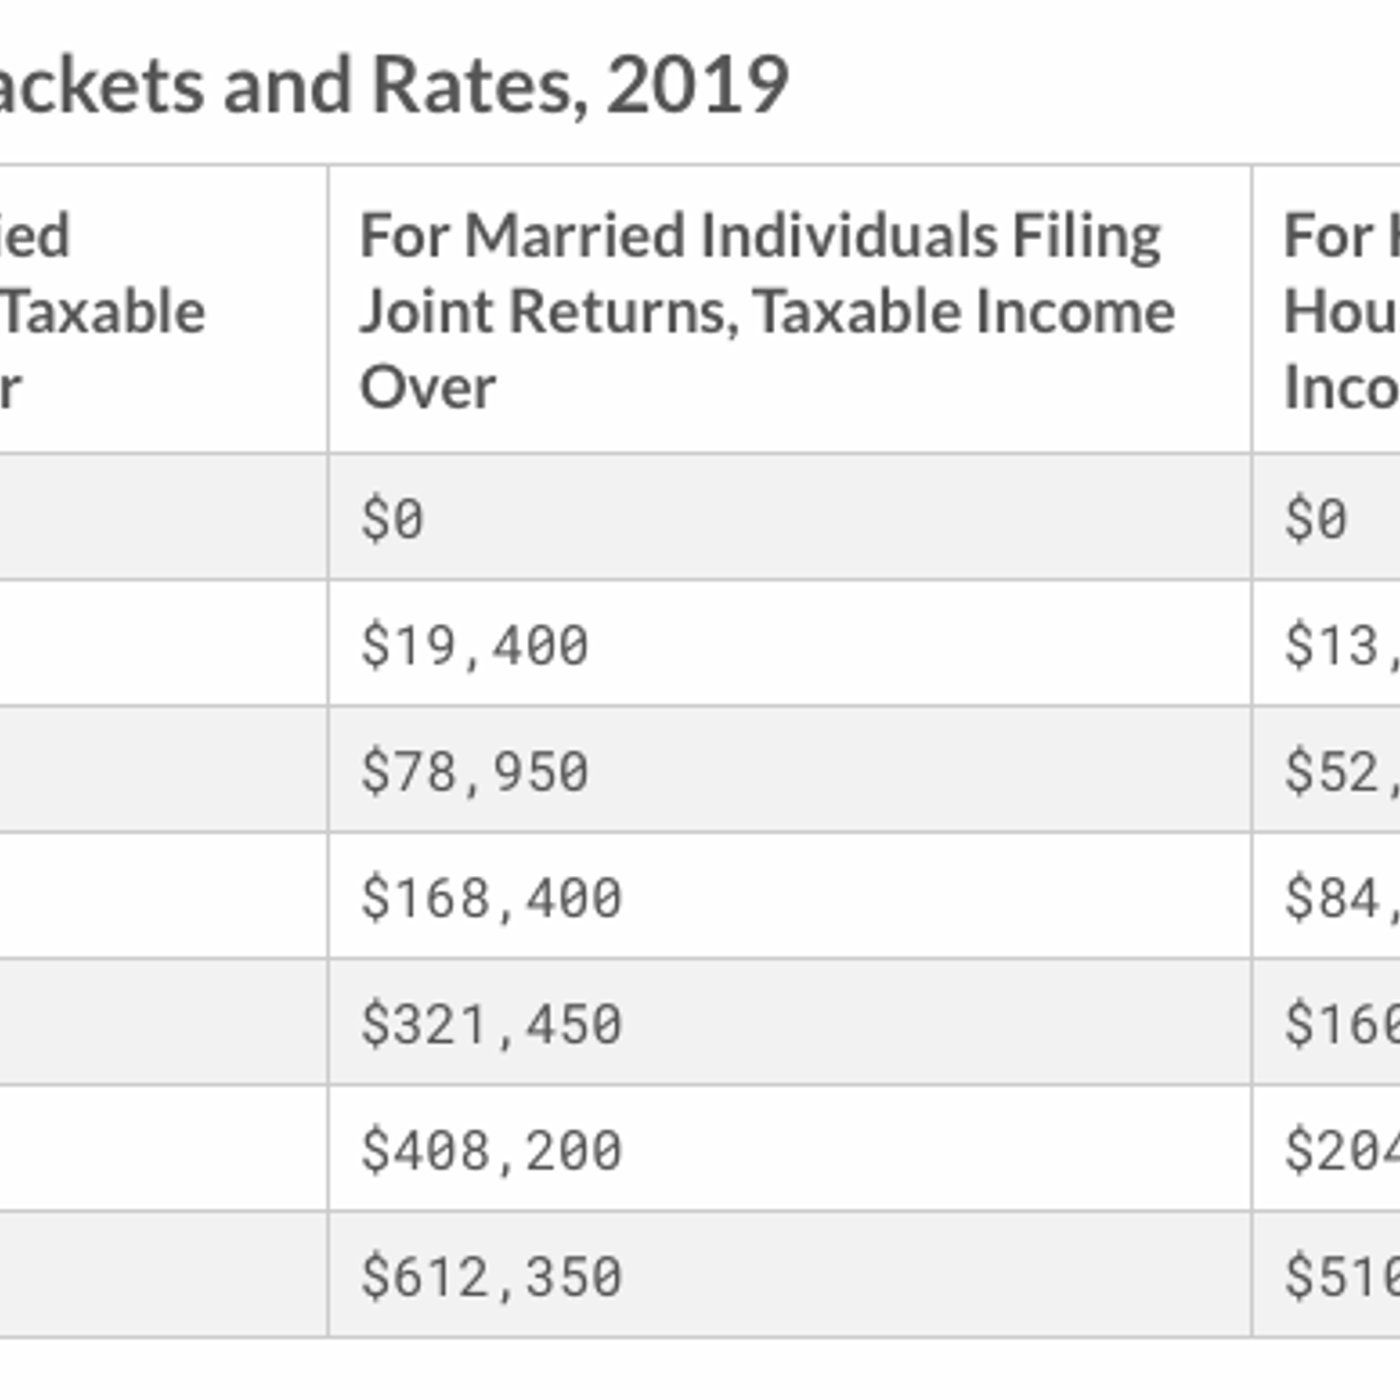Viewport: 1400px width, 1400px height.
Task: Click the $168,400 table cell
Action: (491, 897)
